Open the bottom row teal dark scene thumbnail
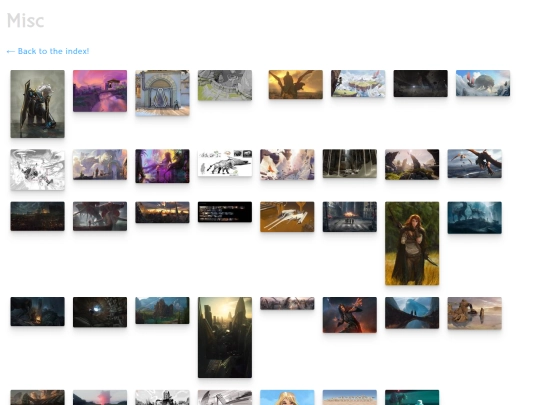The width and height of the screenshot is (540, 405). 412,397
